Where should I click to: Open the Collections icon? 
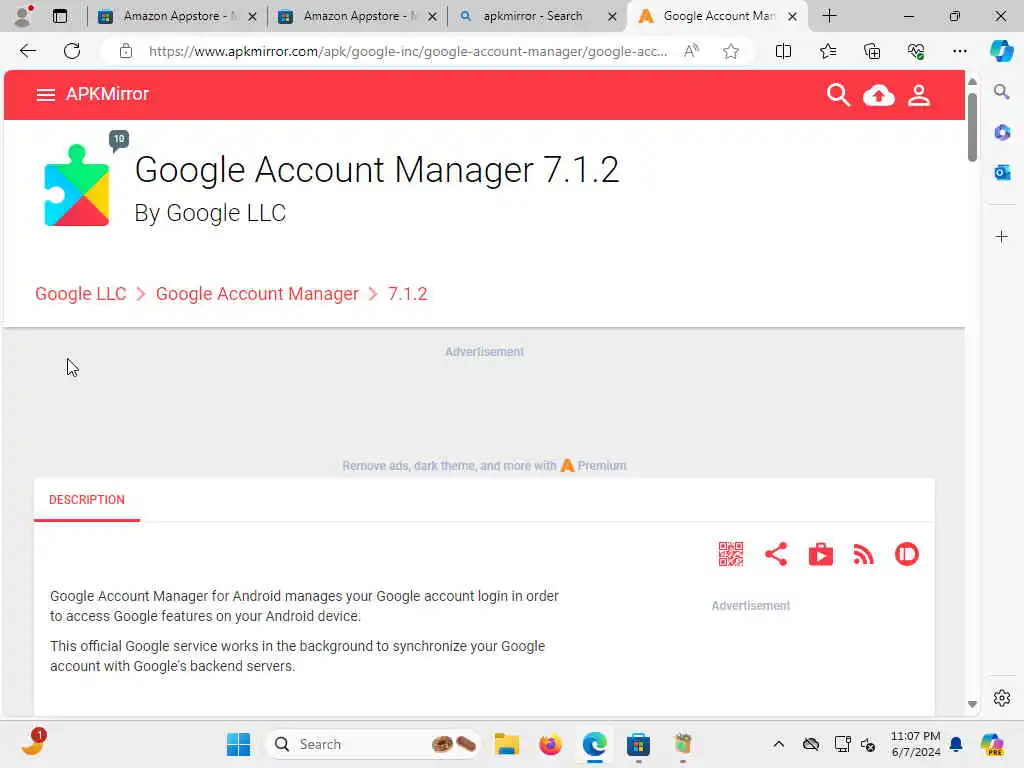pyautogui.click(x=872, y=51)
